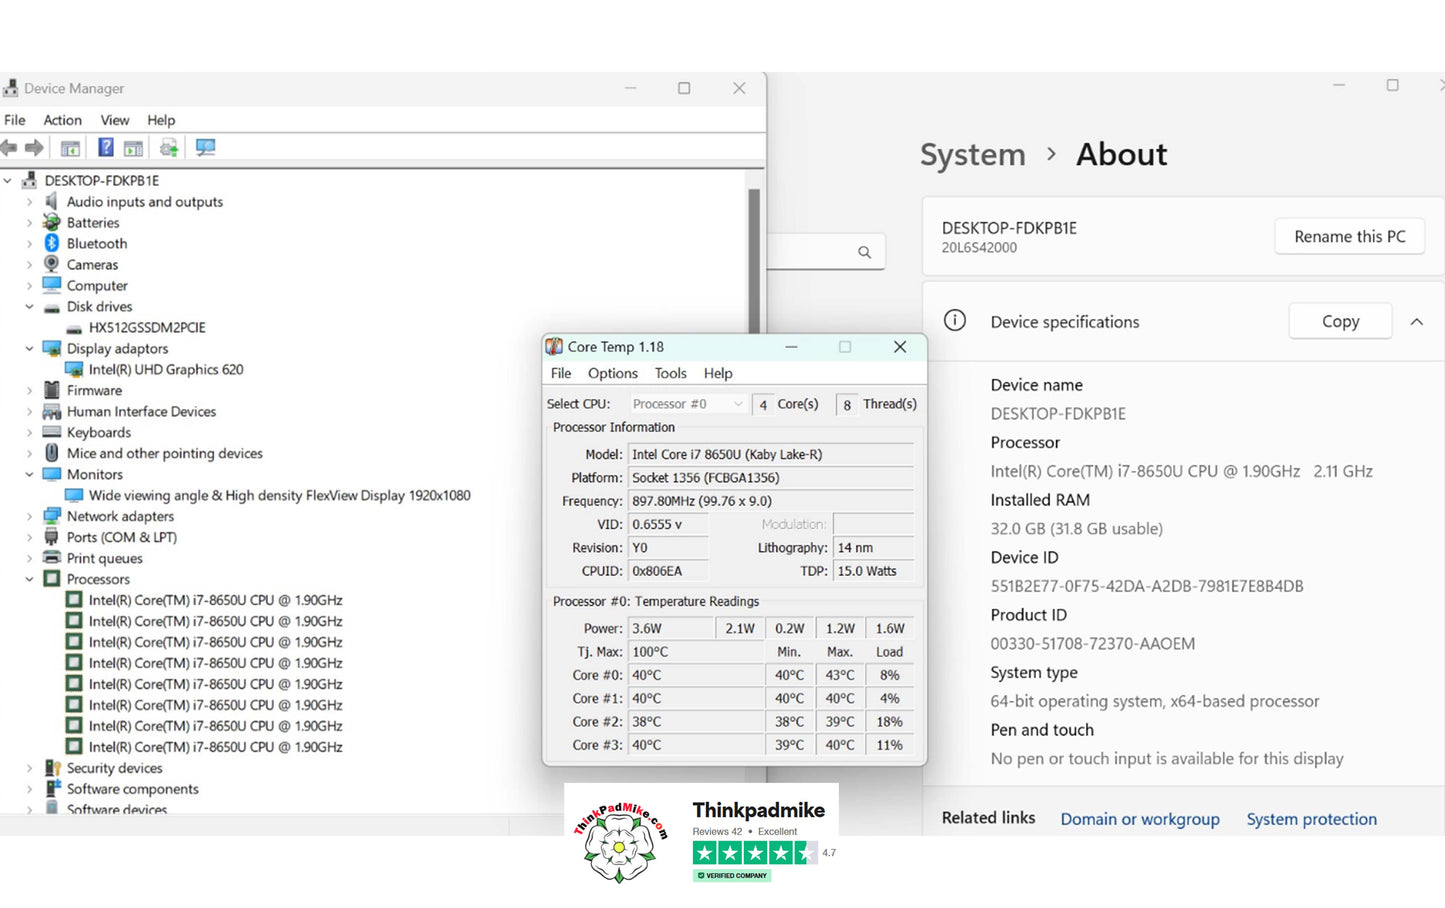Expand the Software components category
The height and width of the screenshot is (908, 1445).
click(29, 790)
